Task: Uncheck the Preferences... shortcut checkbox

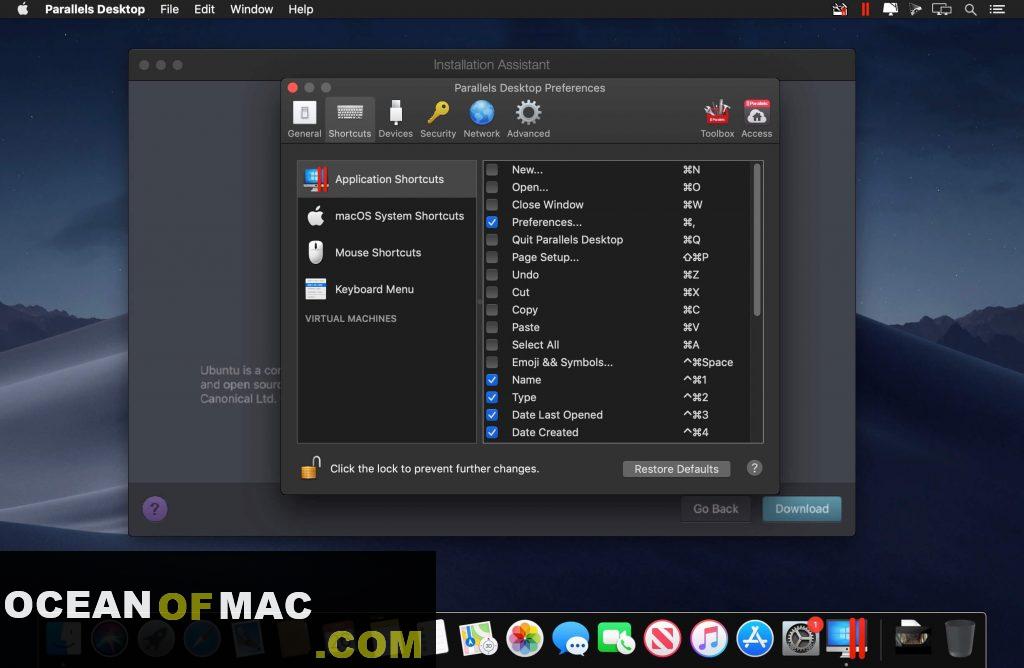Action: coord(492,222)
